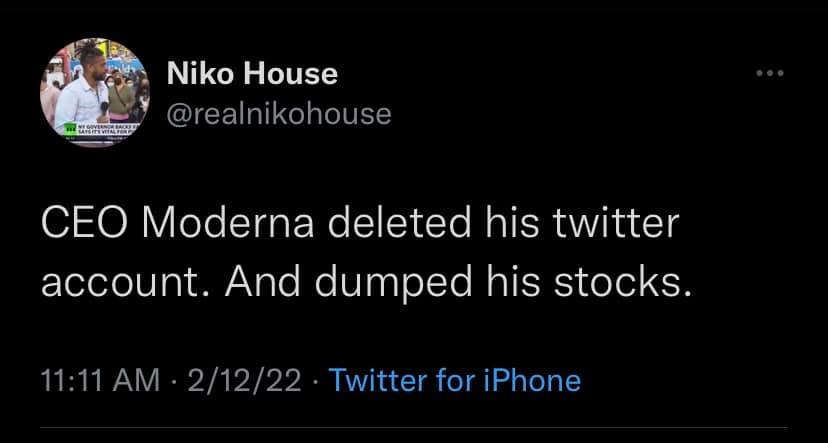This screenshot has height=443, width=828.
Task: Click the Twitter for iPhone source link
Action: click(454, 380)
